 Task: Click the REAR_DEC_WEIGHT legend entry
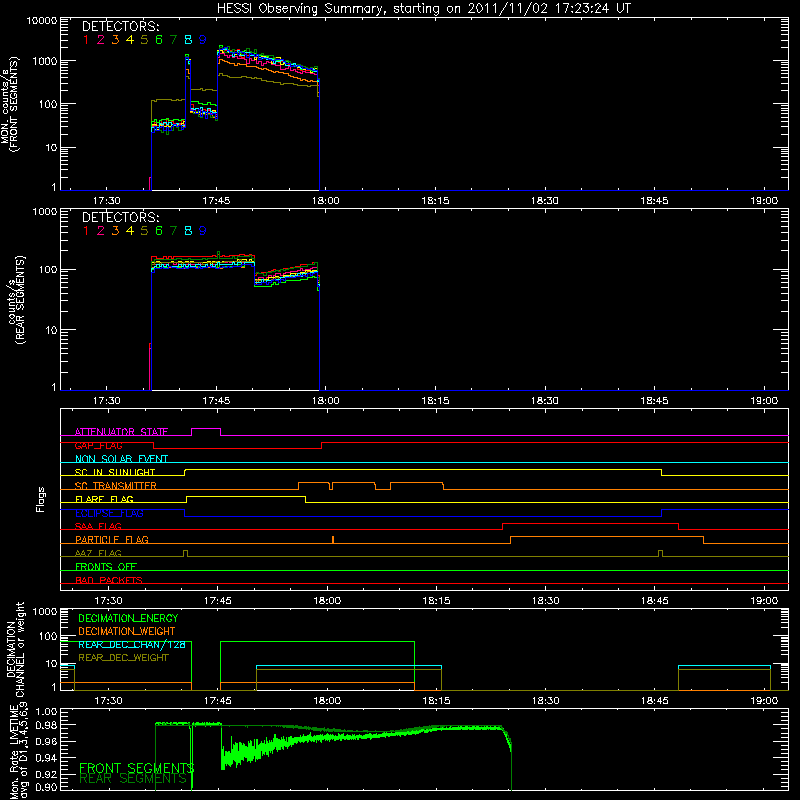coord(123,658)
